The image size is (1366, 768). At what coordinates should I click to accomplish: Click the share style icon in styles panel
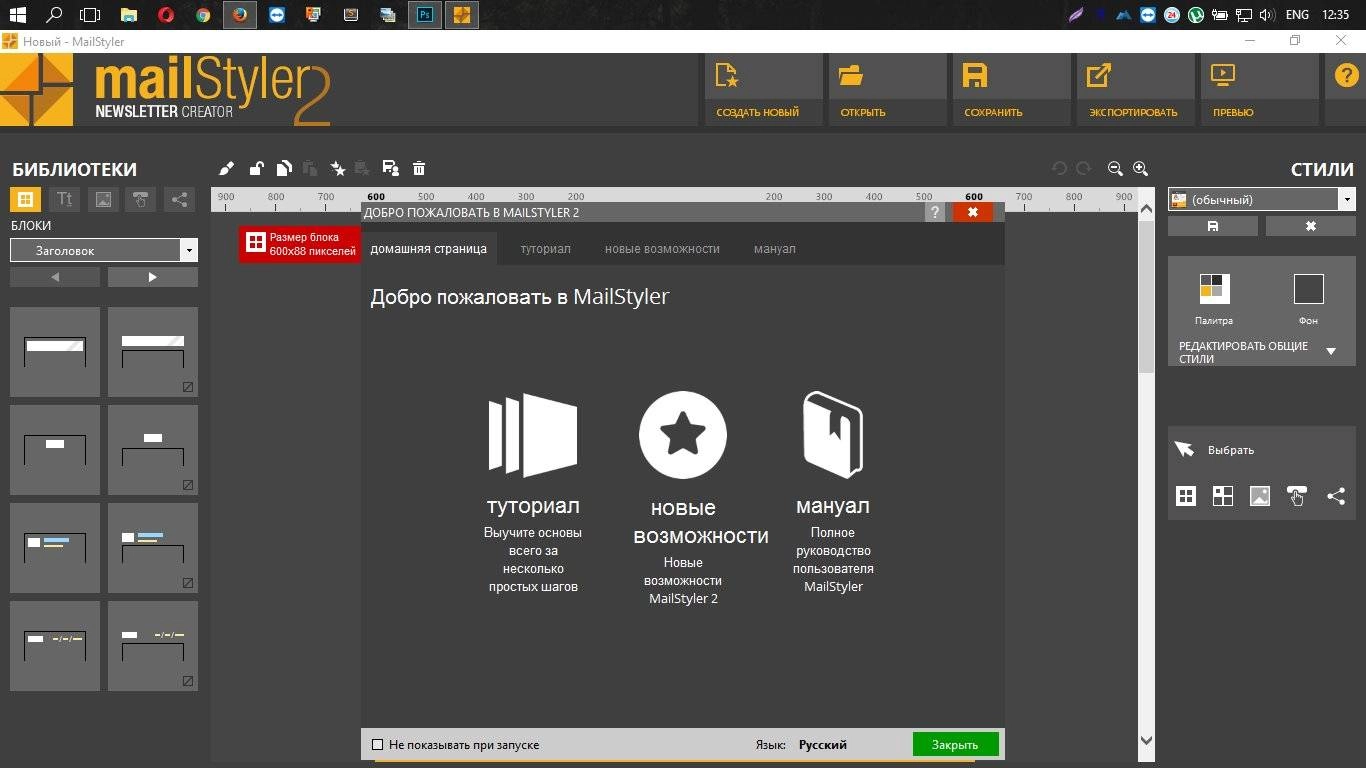click(x=1336, y=496)
